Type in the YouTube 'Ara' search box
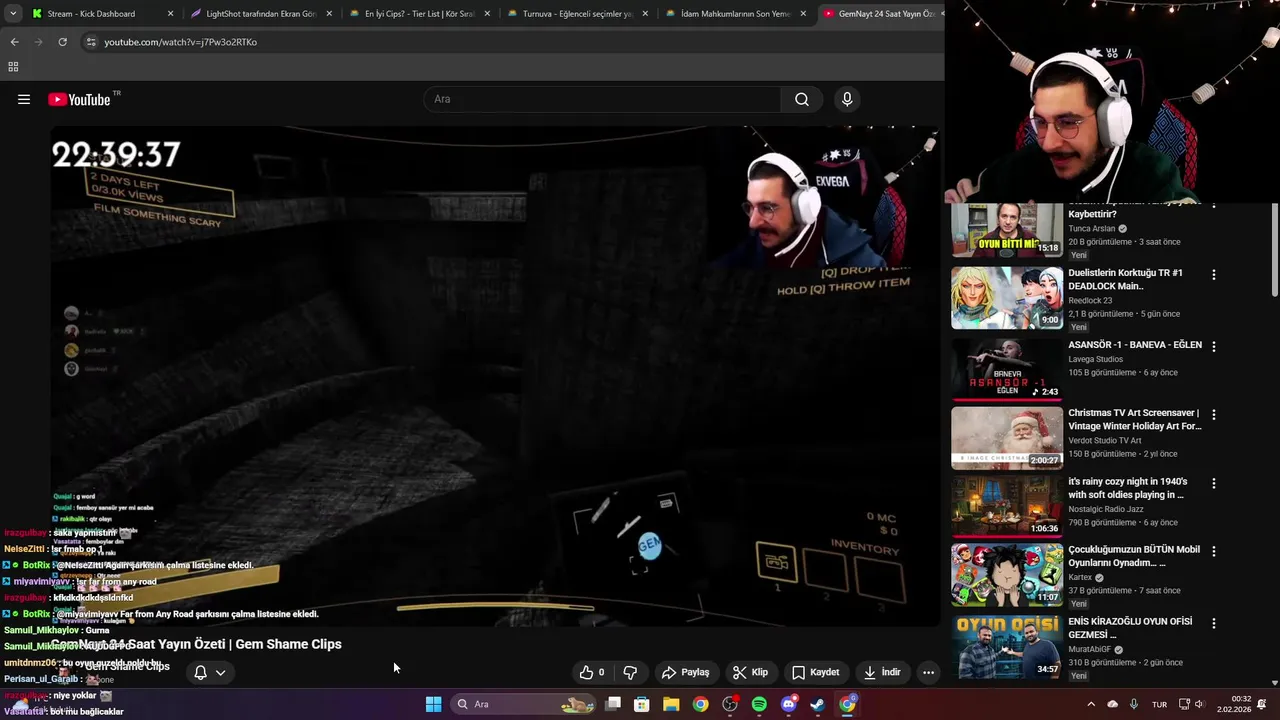This screenshot has width=1280, height=720. (x=602, y=99)
